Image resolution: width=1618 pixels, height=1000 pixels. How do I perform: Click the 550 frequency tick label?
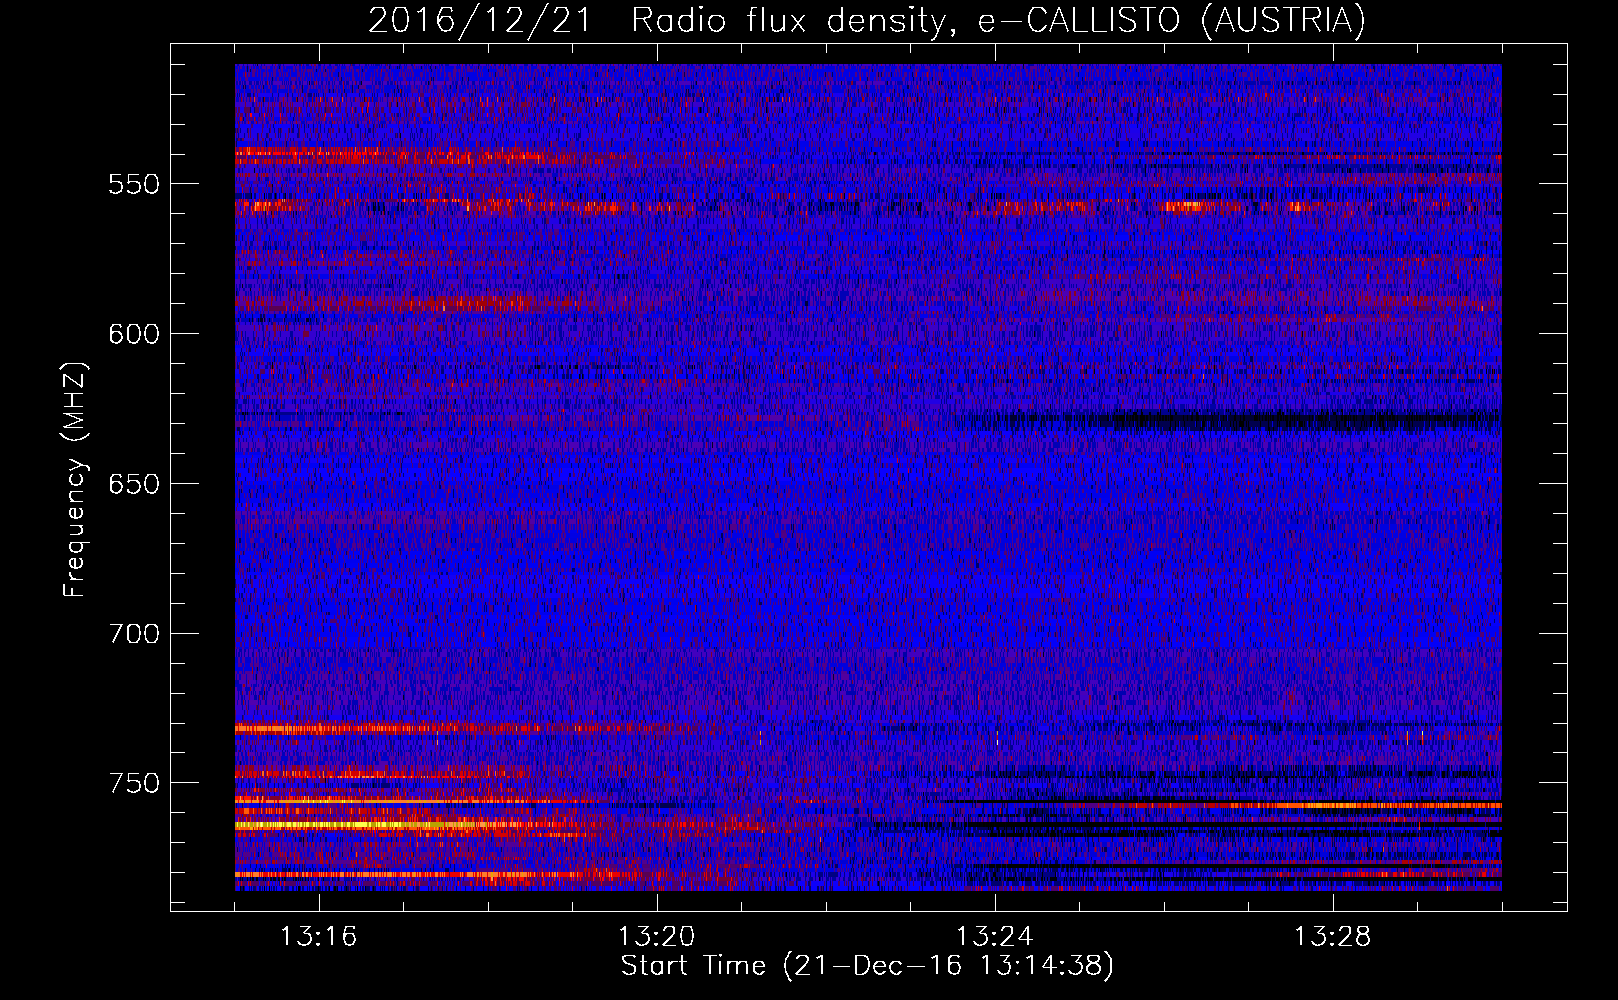pyautogui.click(x=134, y=184)
